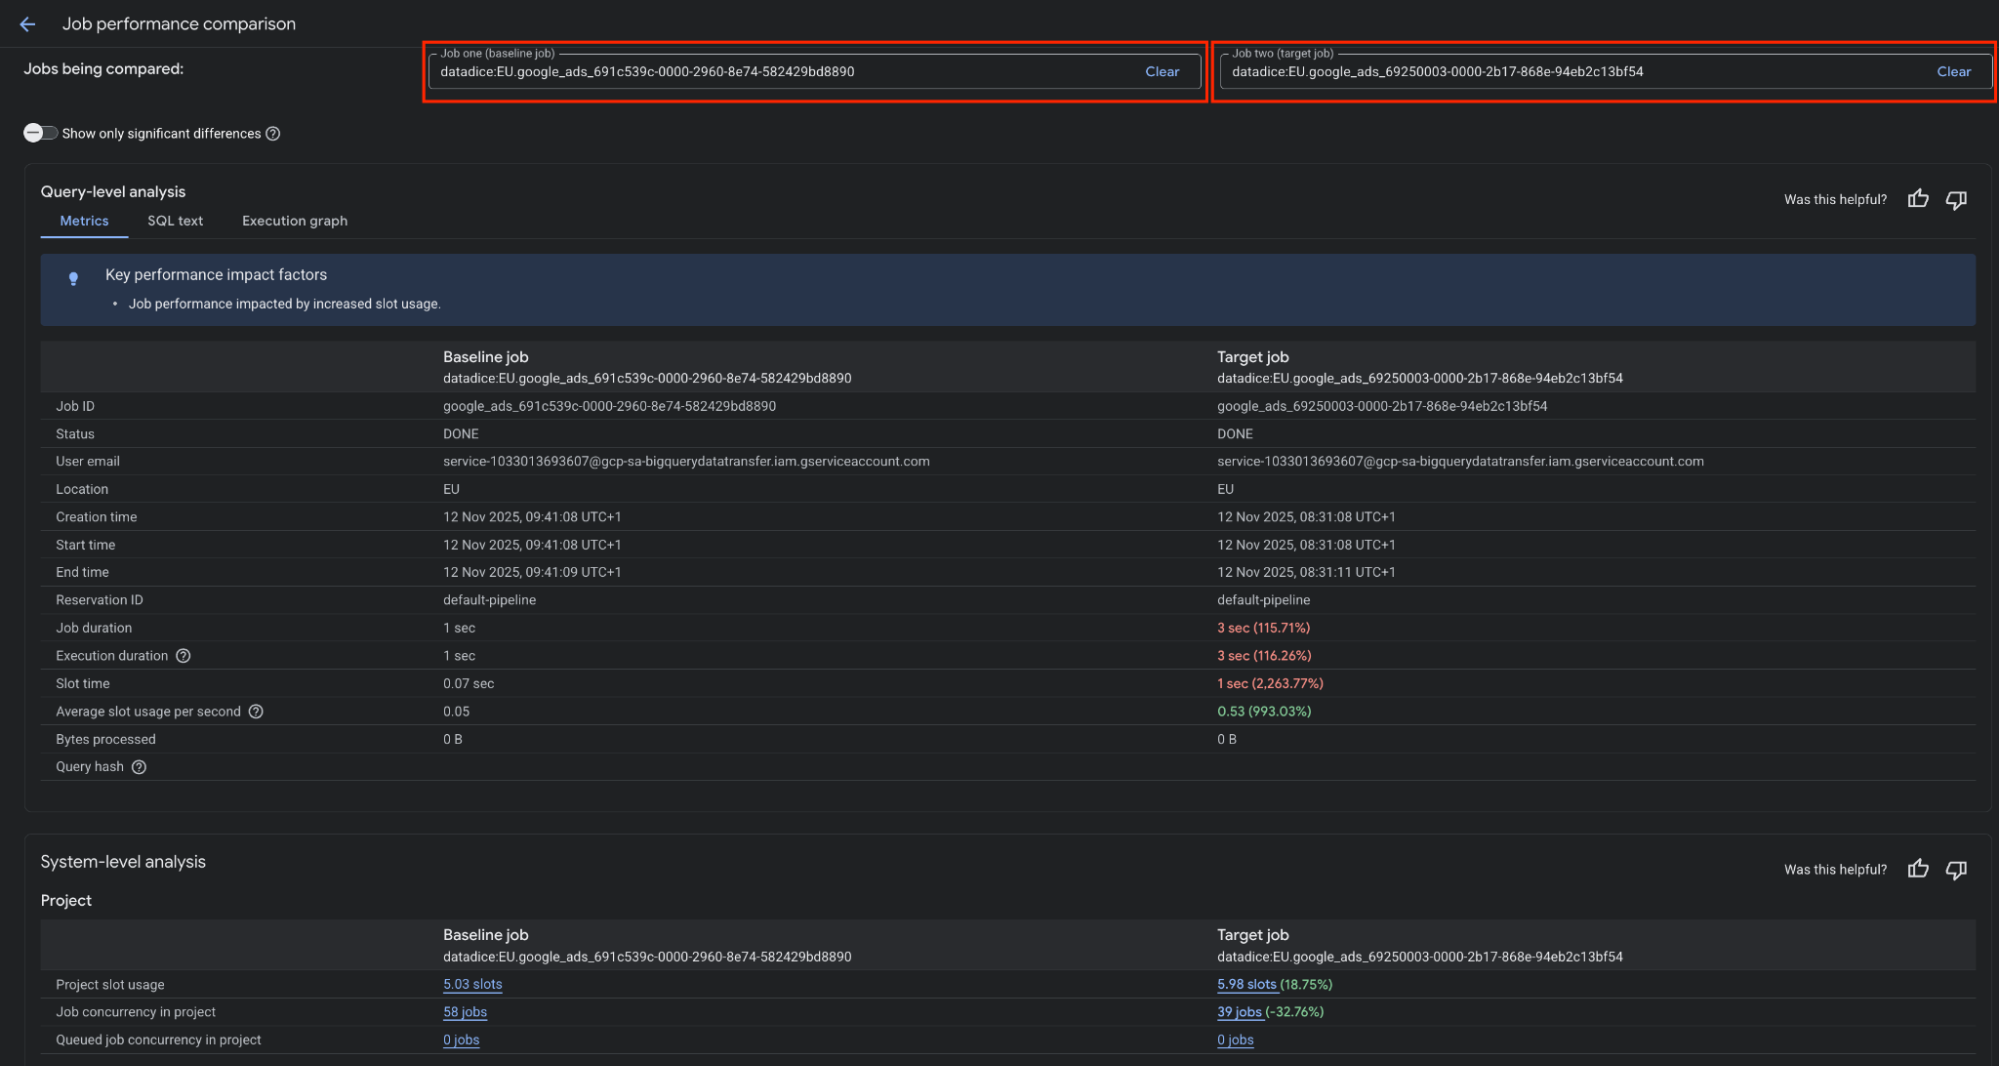Clear the Job two target job field
The image size is (1999, 1066).
[1953, 72]
